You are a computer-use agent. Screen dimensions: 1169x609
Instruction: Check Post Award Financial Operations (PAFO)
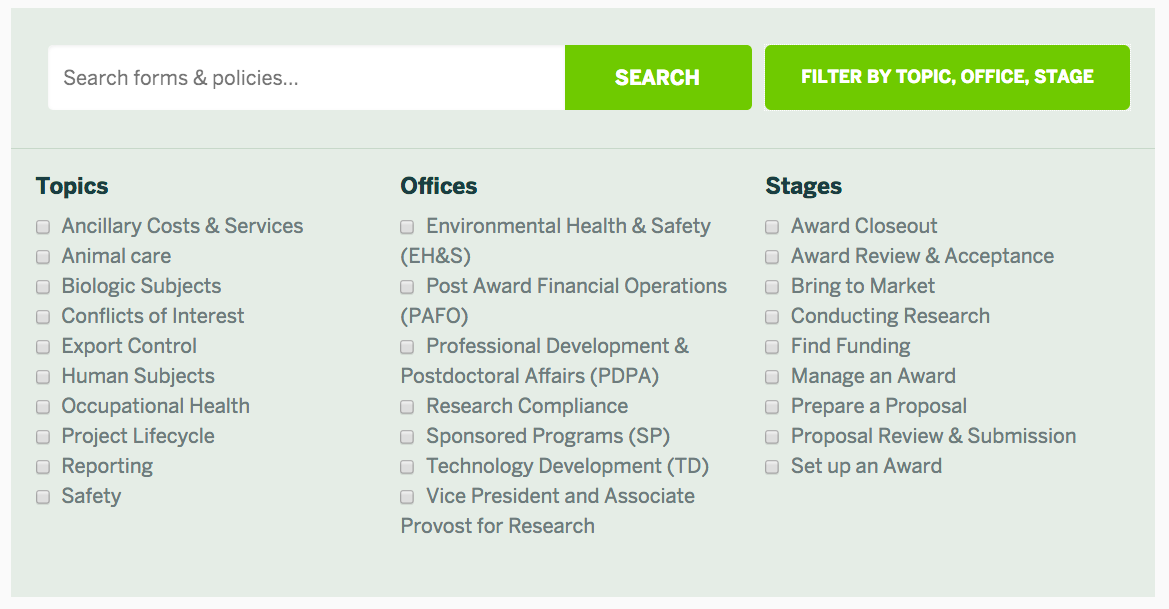point(407,287)
